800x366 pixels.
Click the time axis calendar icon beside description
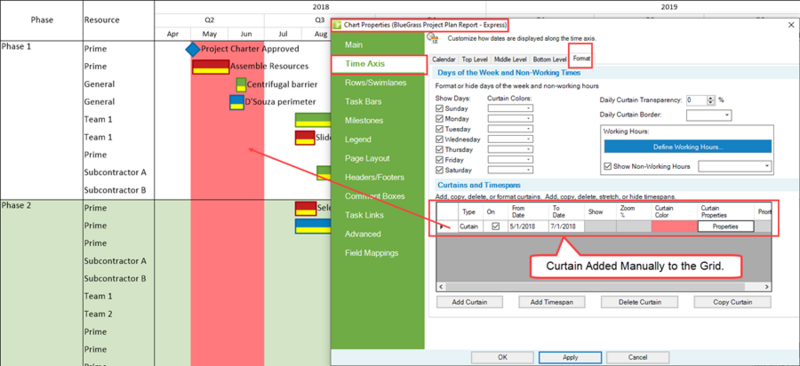(x=433, y=38)
